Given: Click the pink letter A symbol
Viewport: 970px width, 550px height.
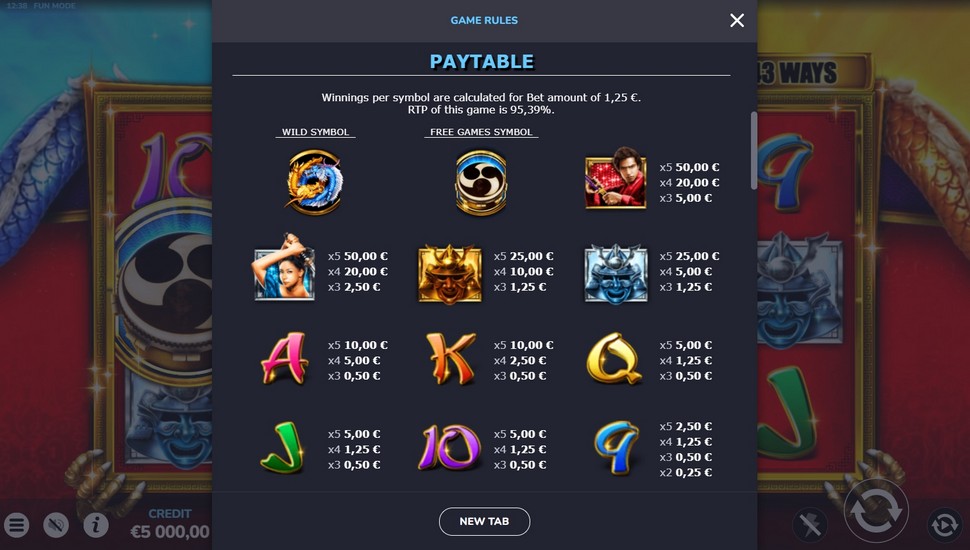Looking at the screenshot, I should (x=284, y=359).
